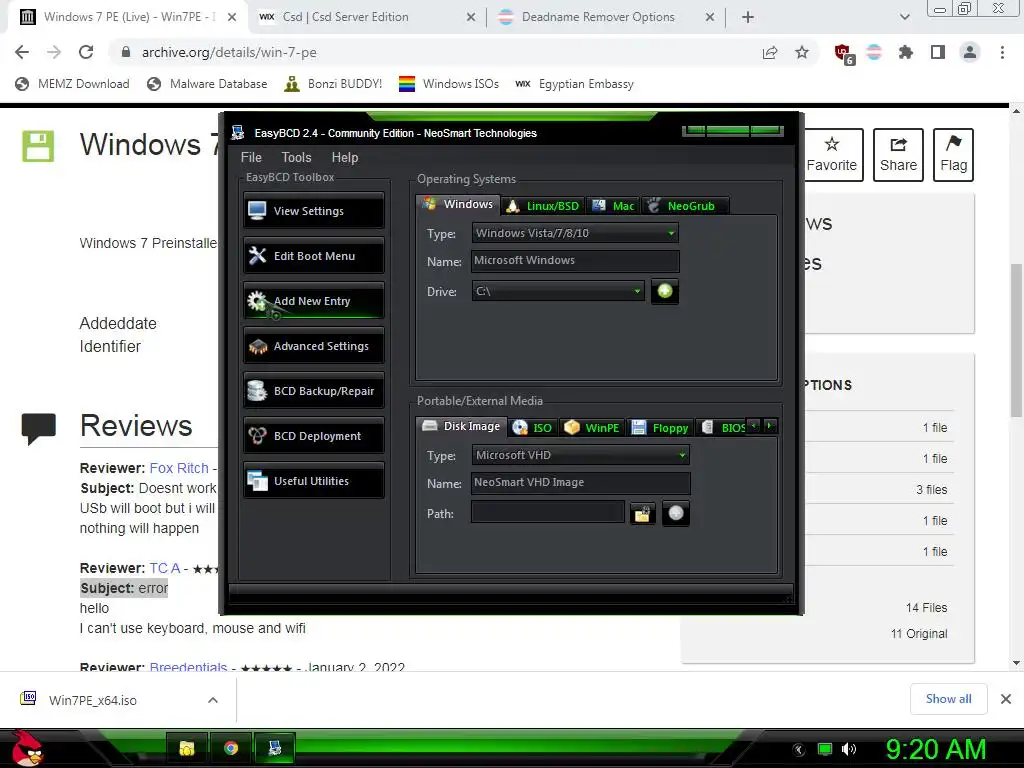Open MEMZ Download bookmark
The width and height of the screenshot is (1024, 768).
[x=72, y=84]
